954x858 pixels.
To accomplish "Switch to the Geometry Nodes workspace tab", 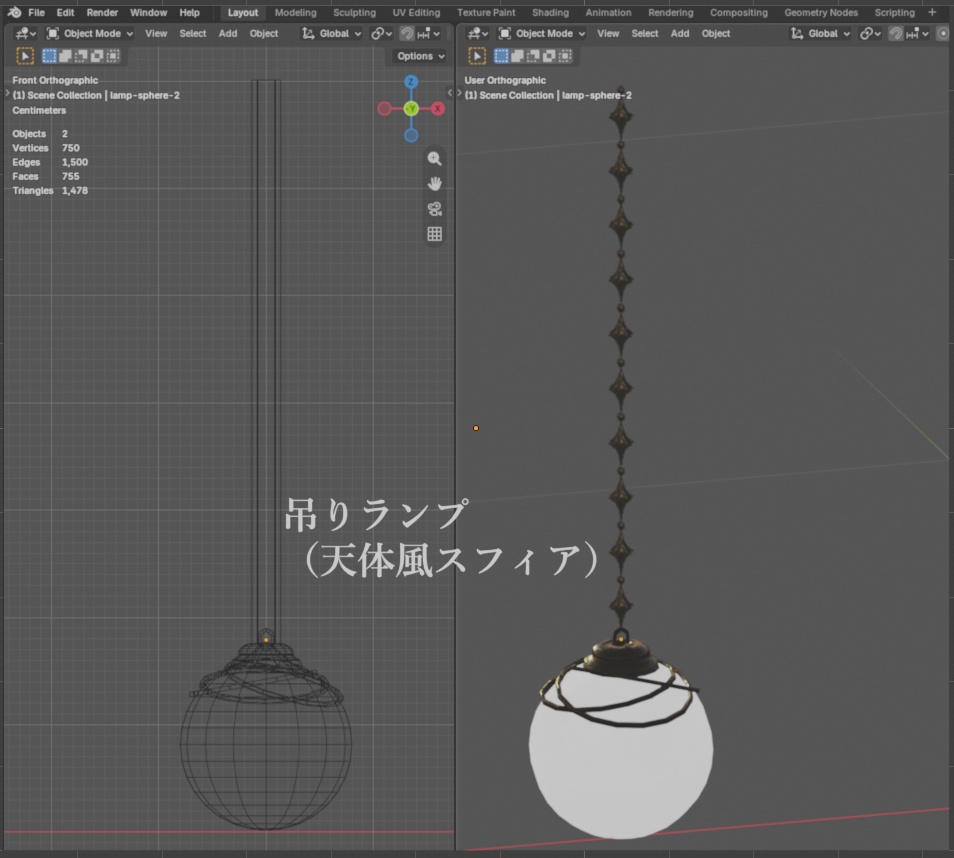I will pos(821,12).
